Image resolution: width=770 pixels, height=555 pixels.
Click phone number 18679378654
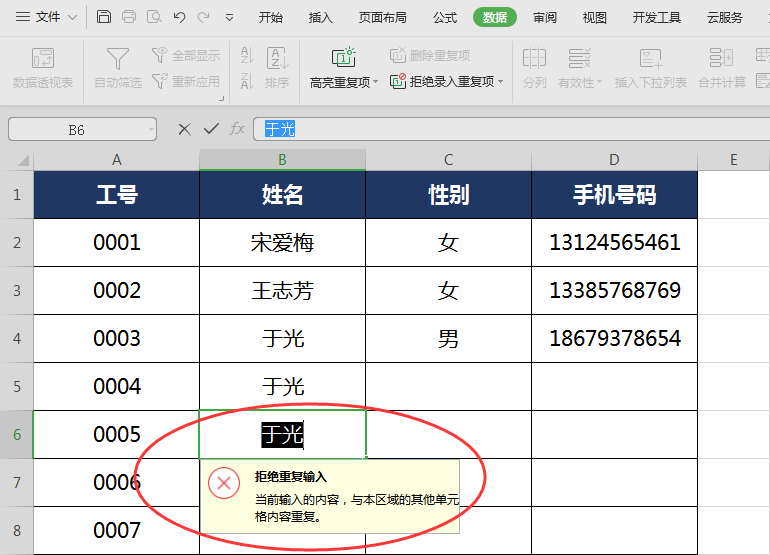tap(614, 338)
